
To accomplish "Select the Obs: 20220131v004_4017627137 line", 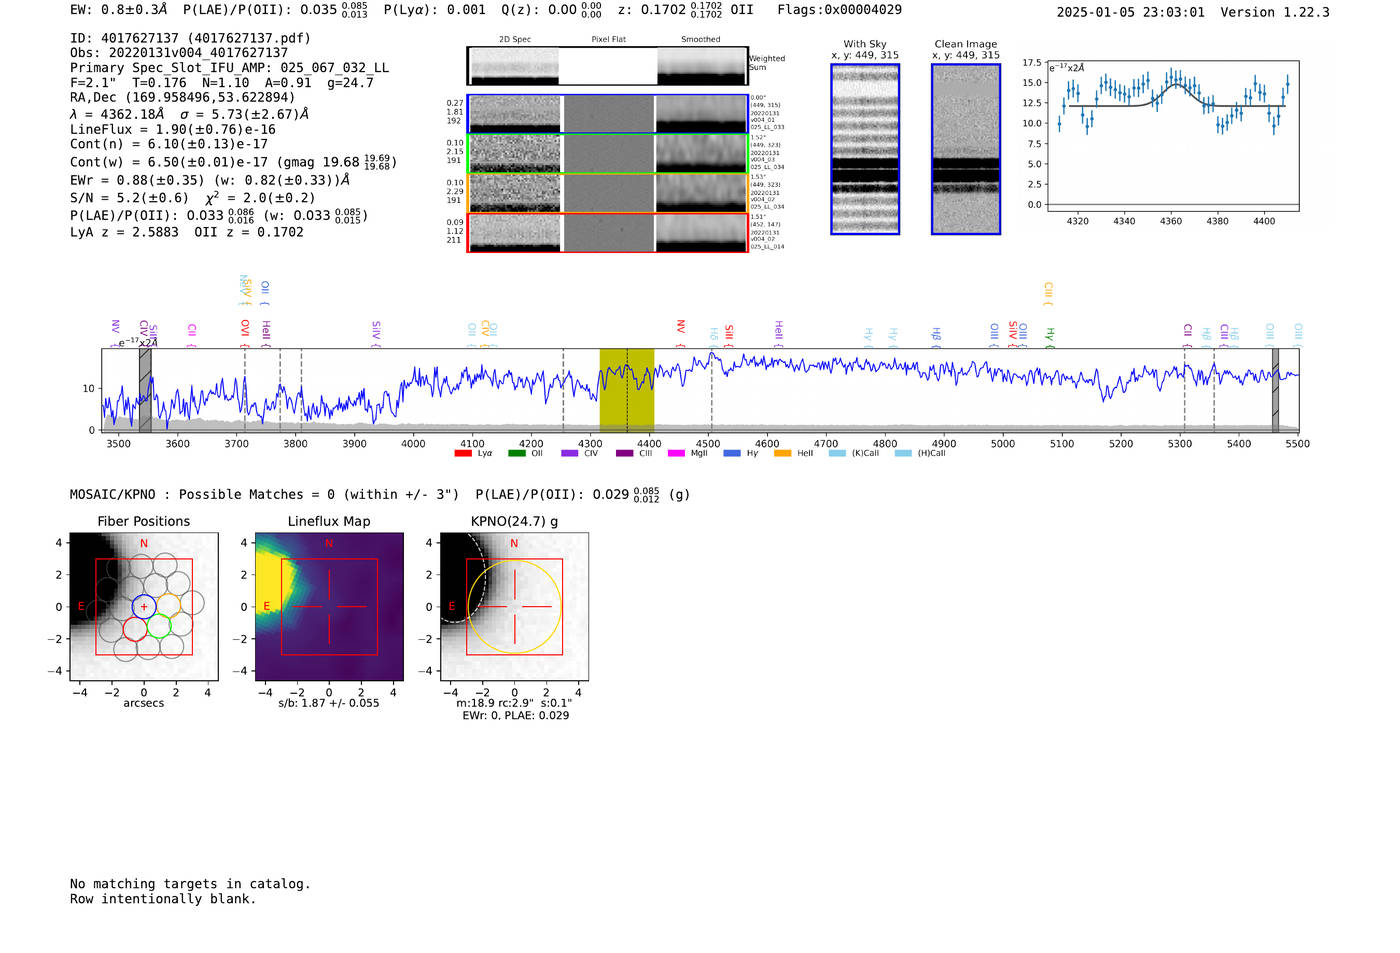I will point(179,53).
